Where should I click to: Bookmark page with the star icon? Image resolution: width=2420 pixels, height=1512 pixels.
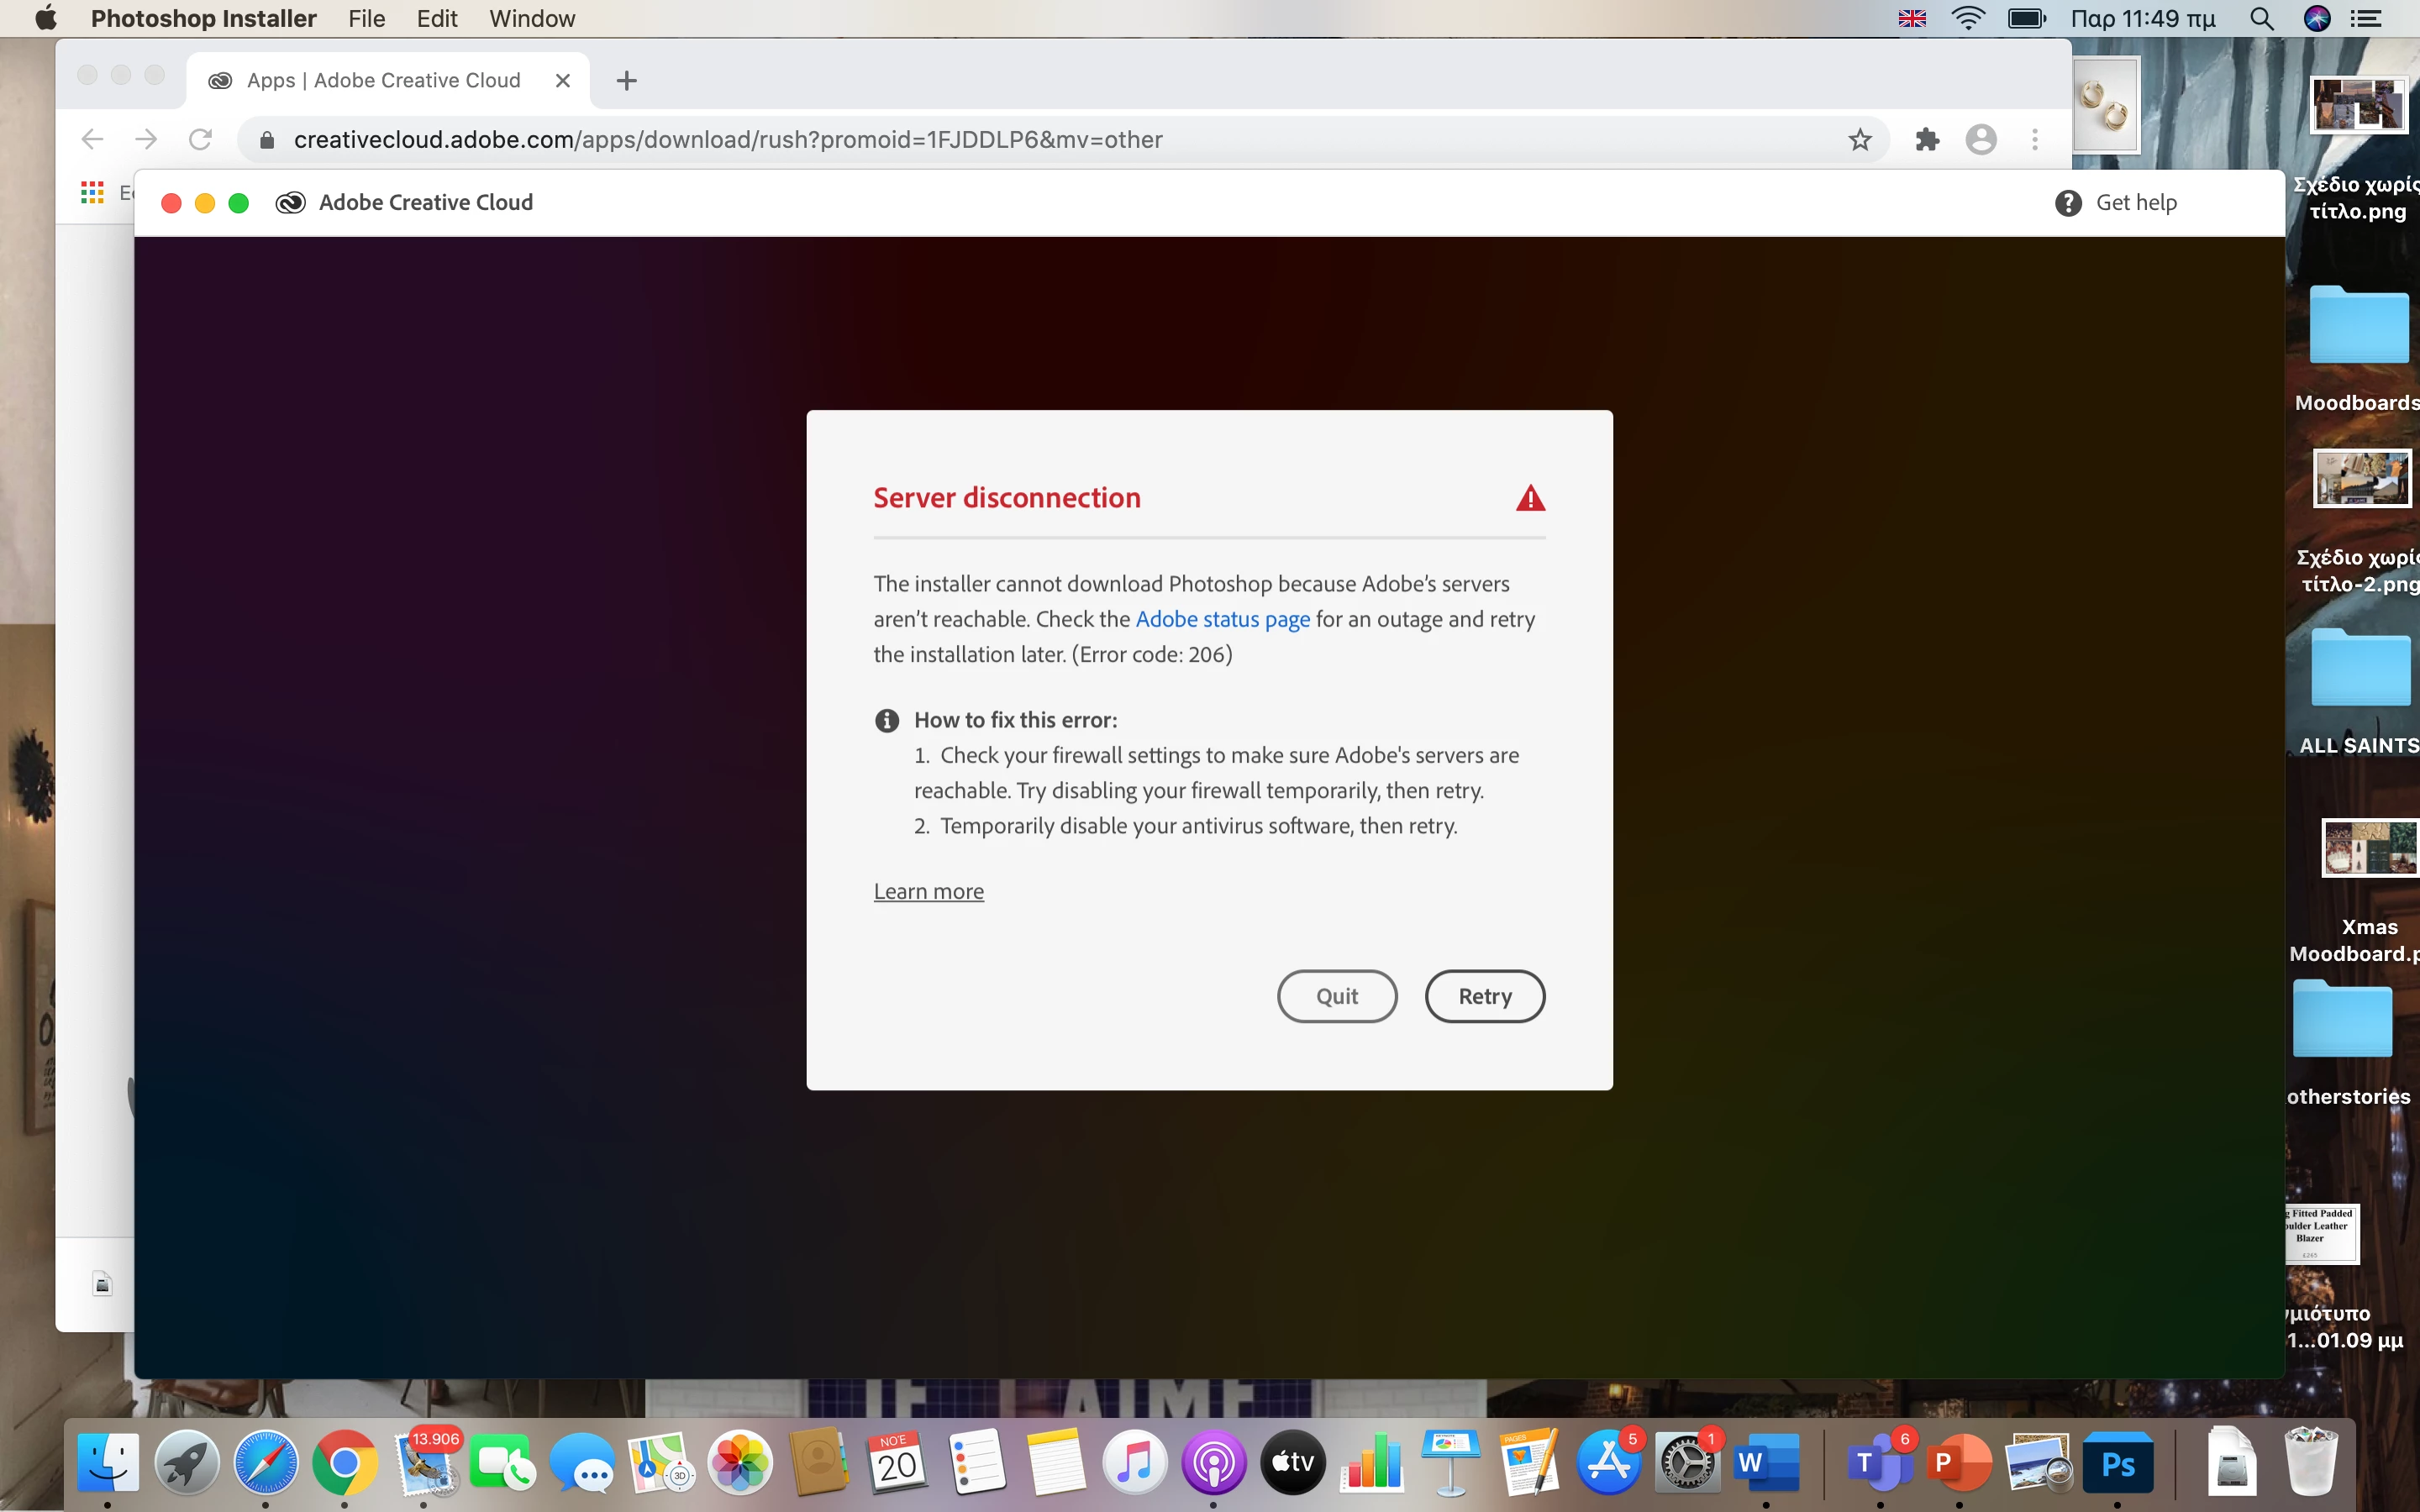pos(1859,140)
